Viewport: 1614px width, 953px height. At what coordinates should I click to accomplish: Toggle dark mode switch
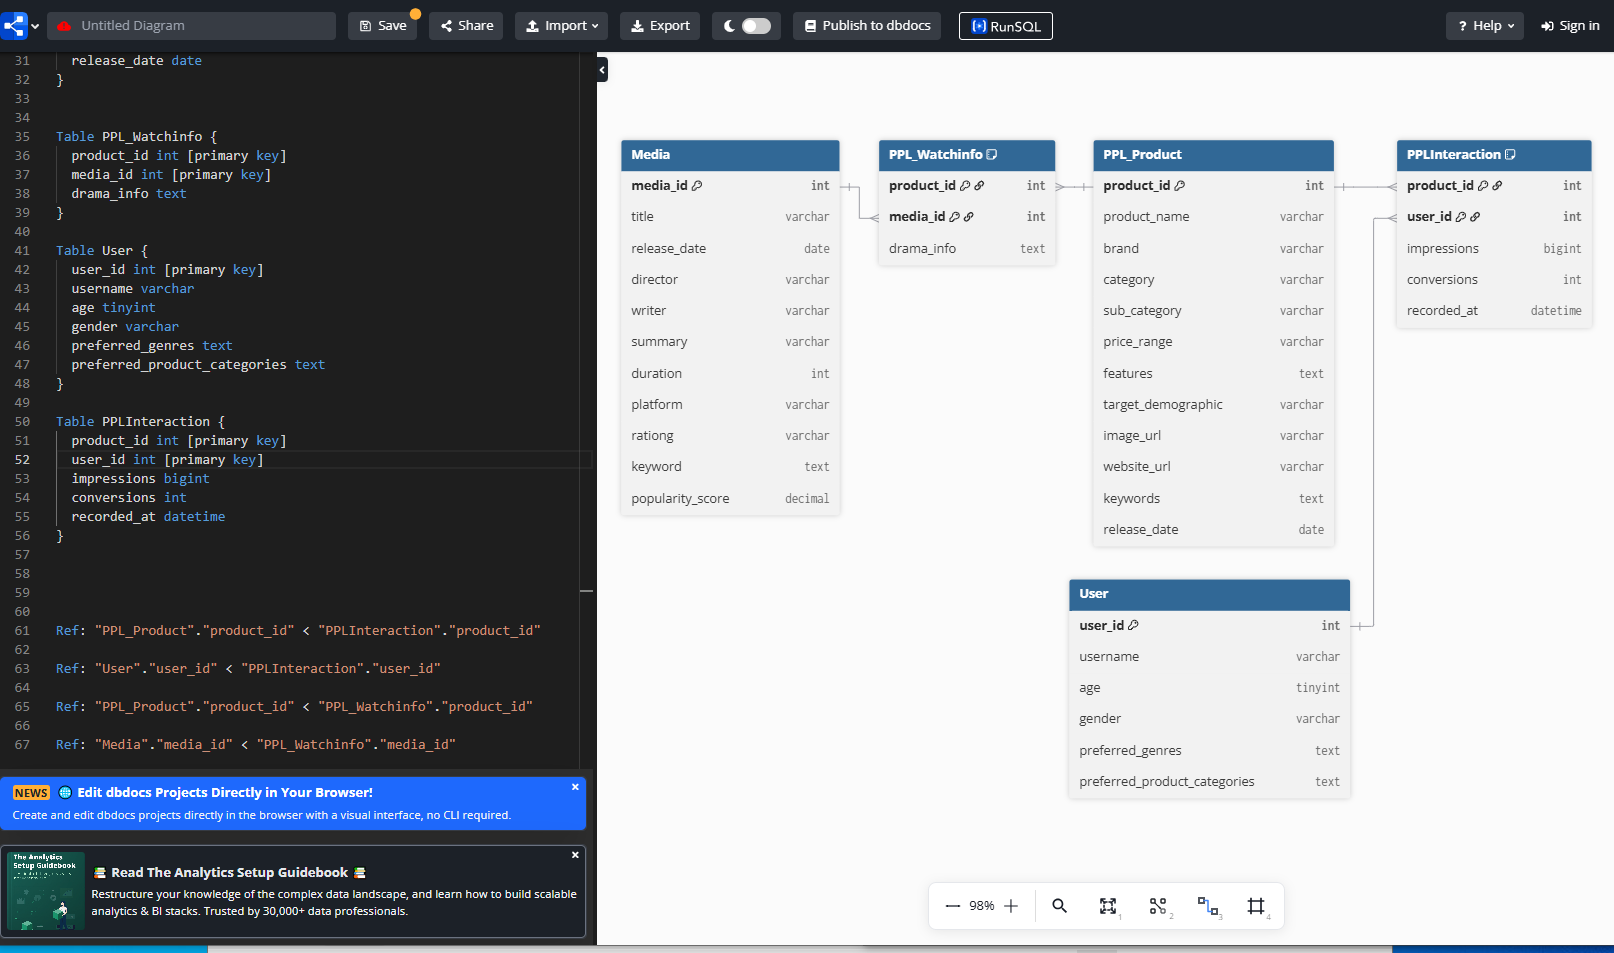756,26
